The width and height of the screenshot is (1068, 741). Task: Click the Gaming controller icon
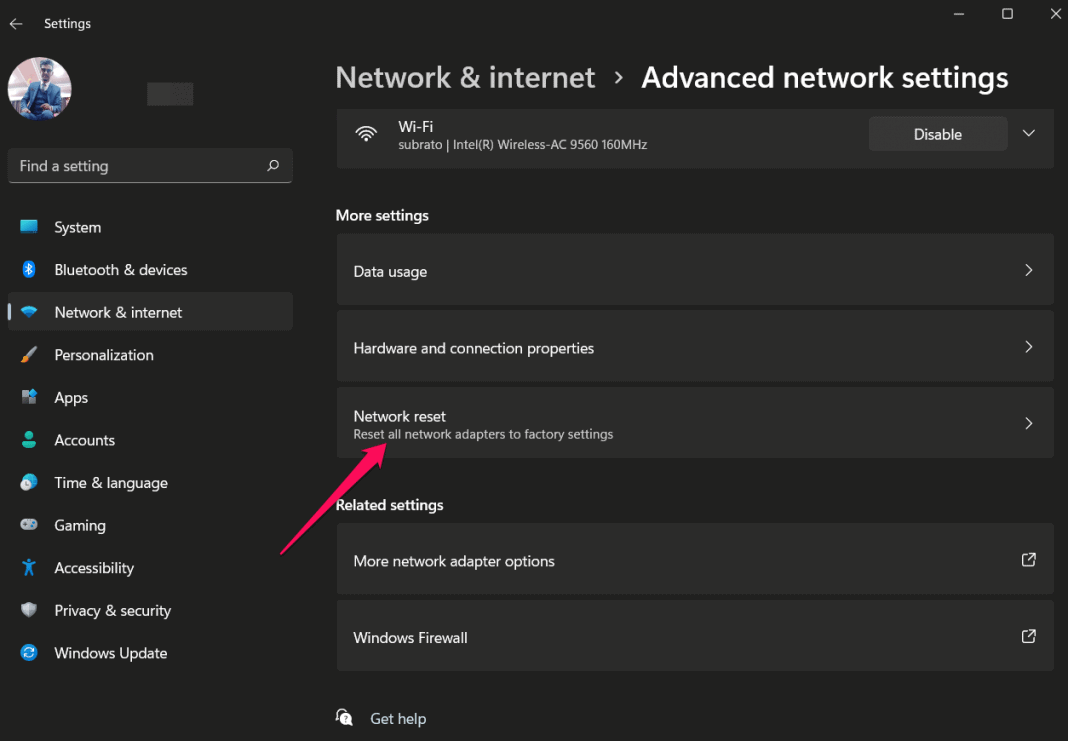tap(29, 524)
